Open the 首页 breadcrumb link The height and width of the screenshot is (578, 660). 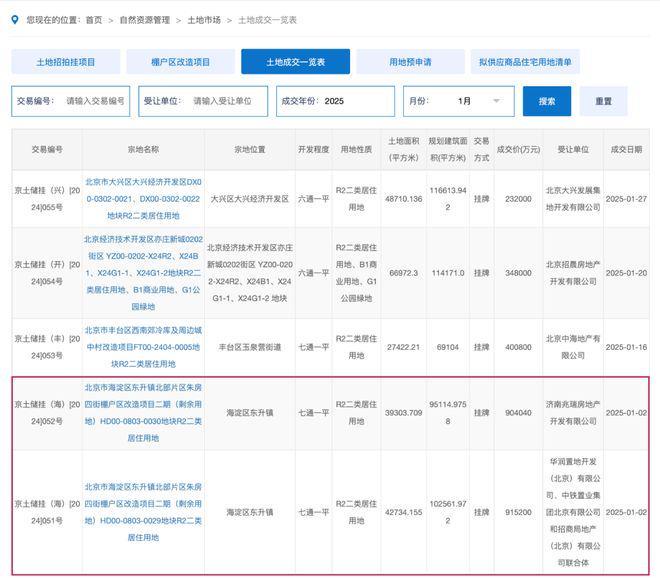tap(93, 20)
